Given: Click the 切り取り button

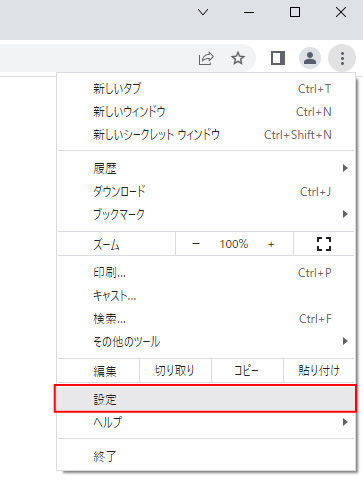Looking at the screenshot, I should click(175, 370).
